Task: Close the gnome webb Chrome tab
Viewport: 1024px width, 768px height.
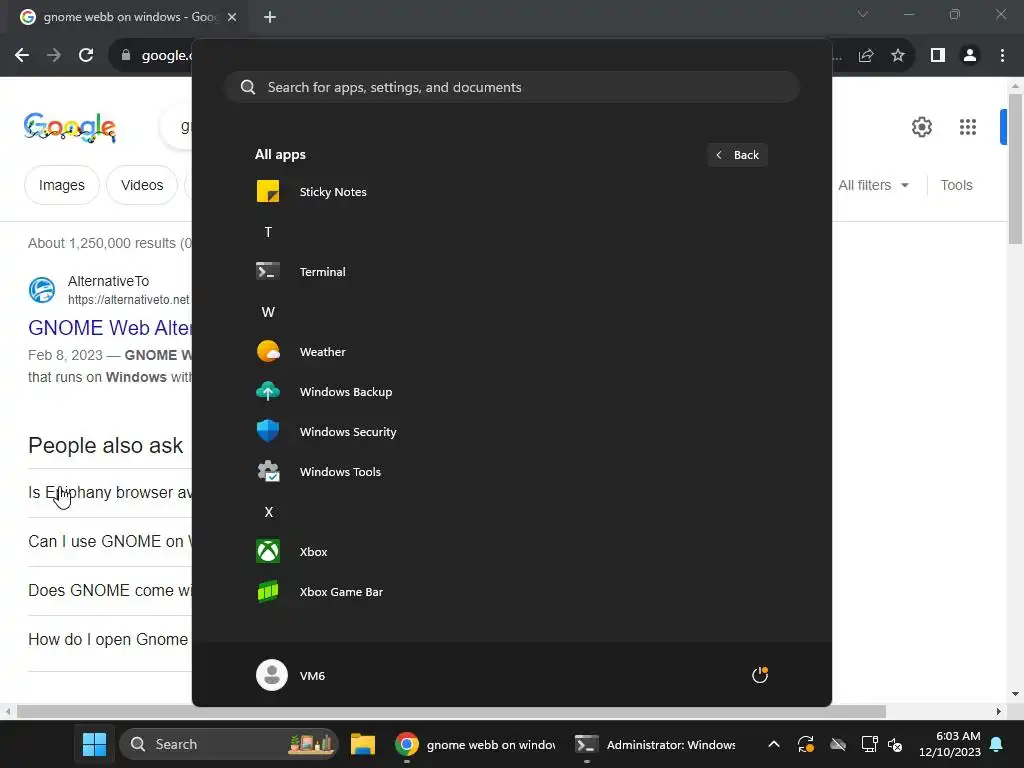Action: pos(232,17)
